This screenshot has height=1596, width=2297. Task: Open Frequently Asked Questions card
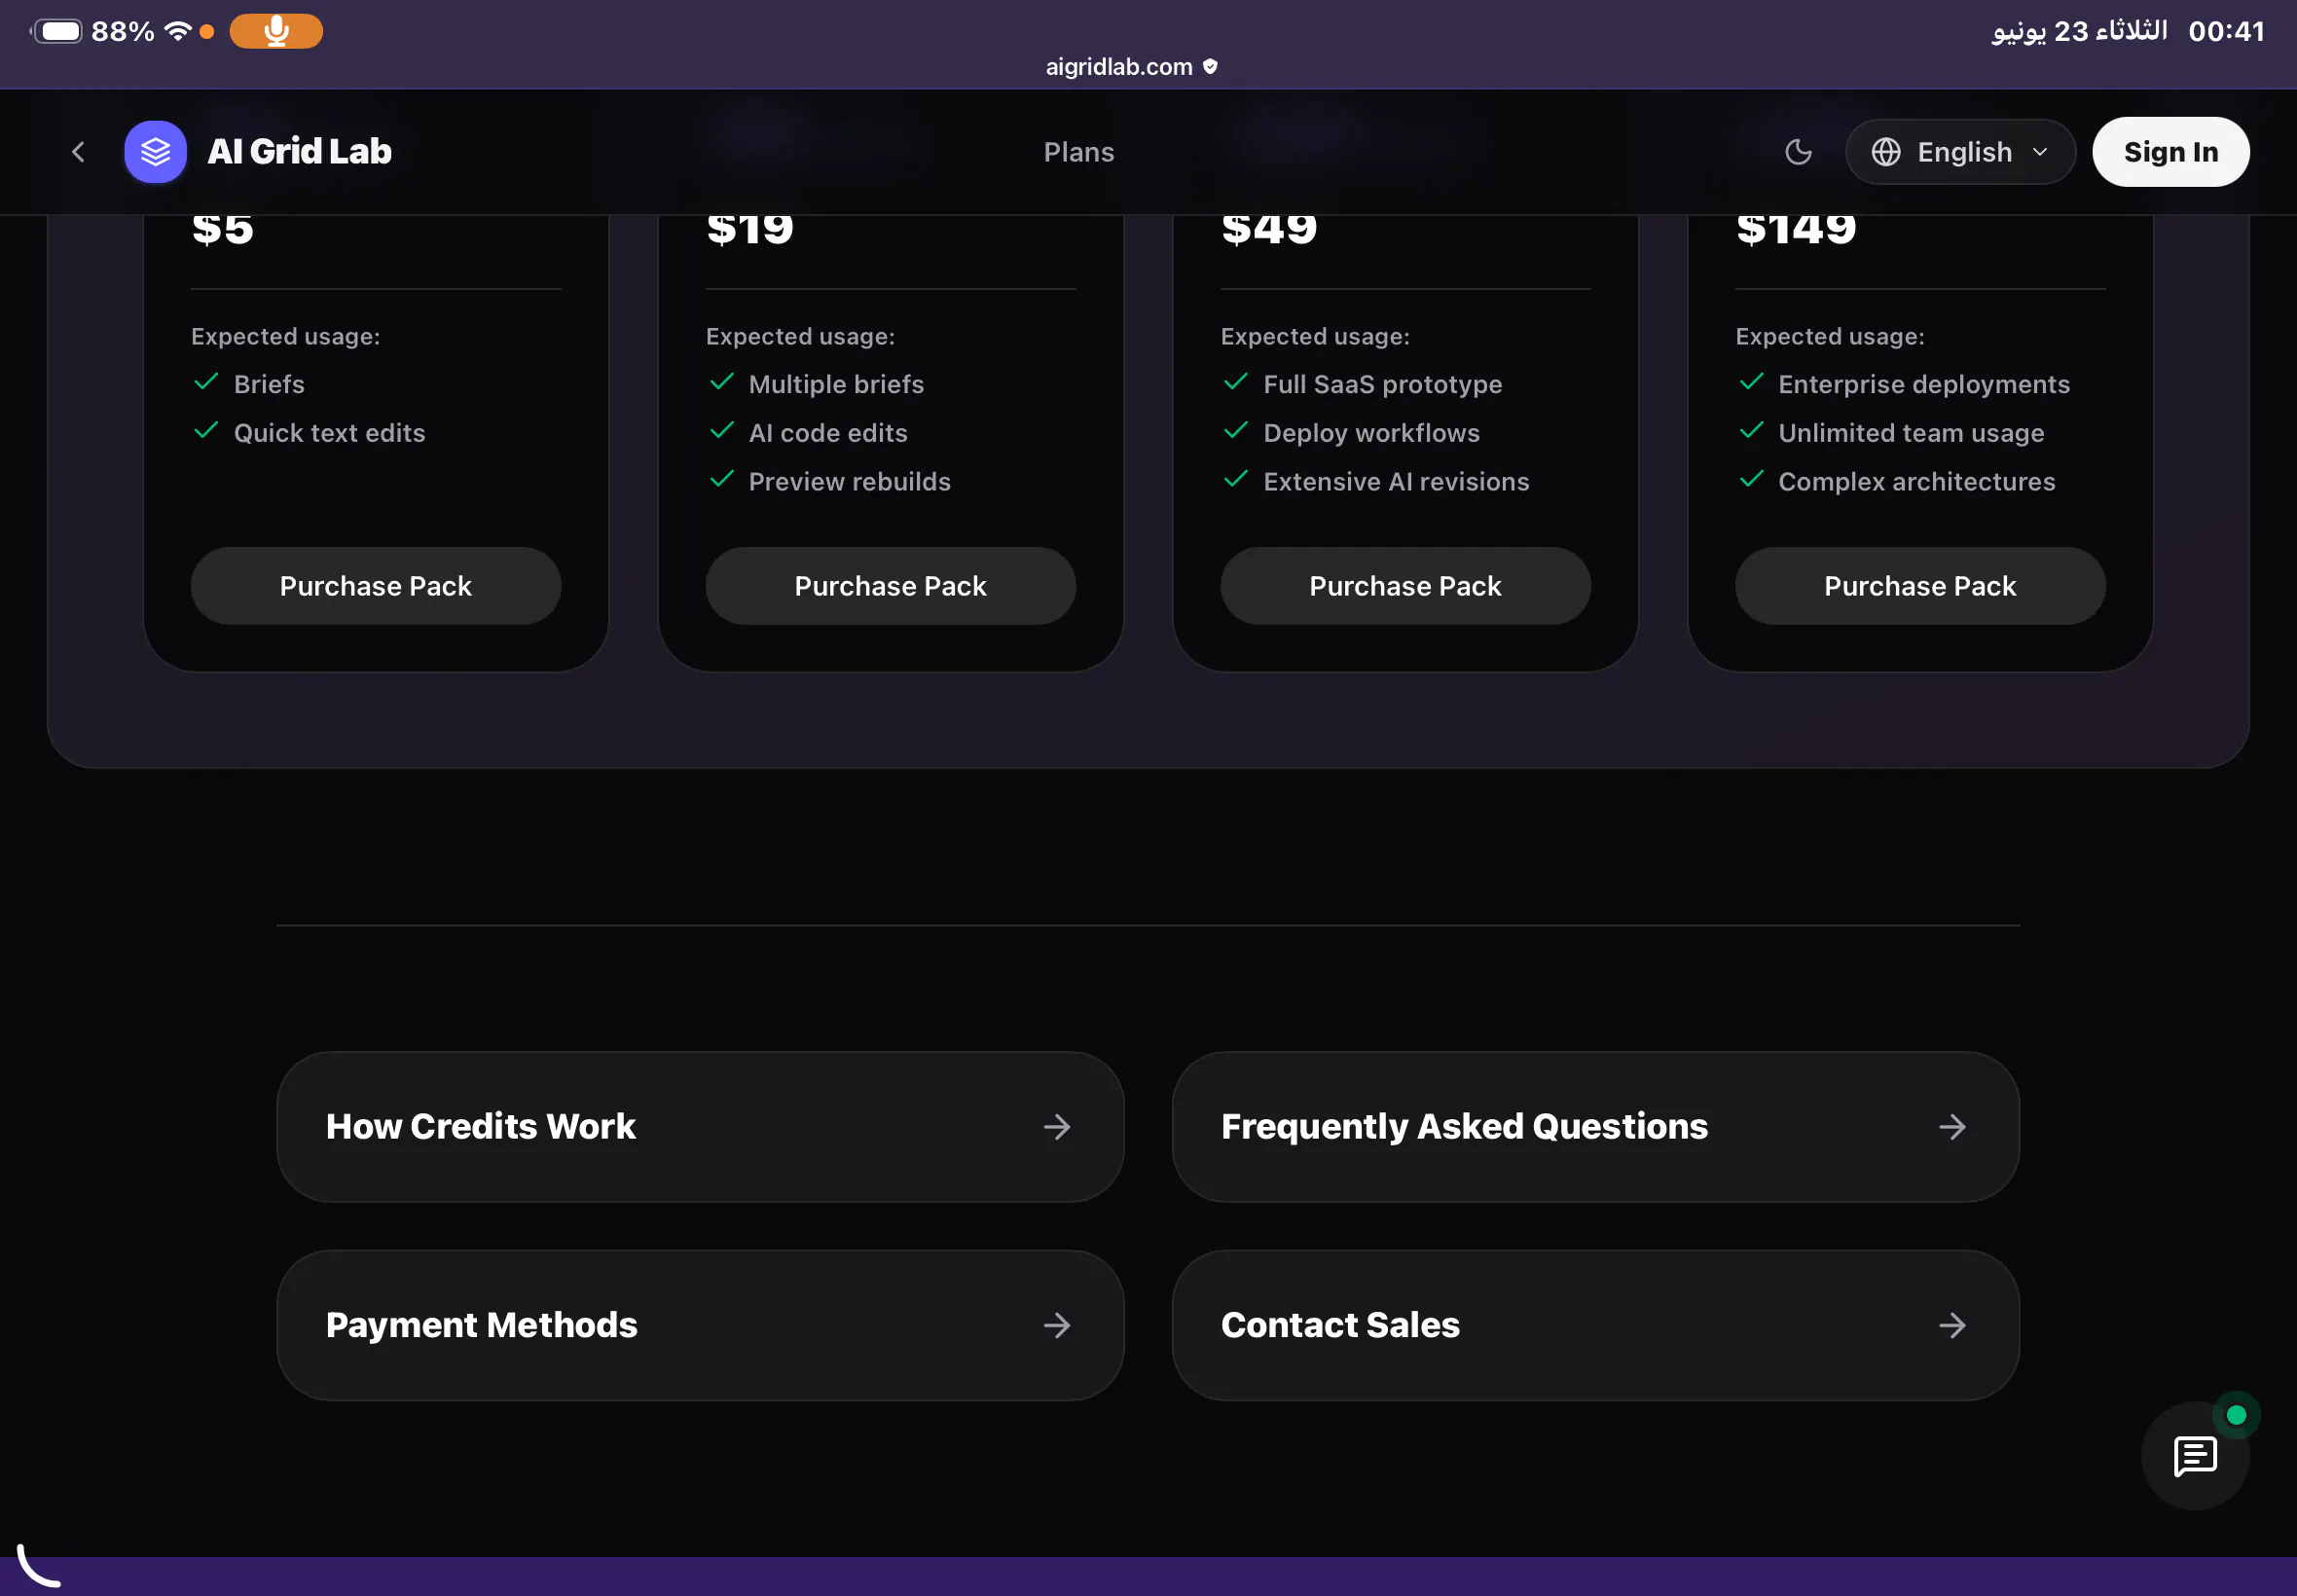pyautogui.click(x=1595, y=1127)
